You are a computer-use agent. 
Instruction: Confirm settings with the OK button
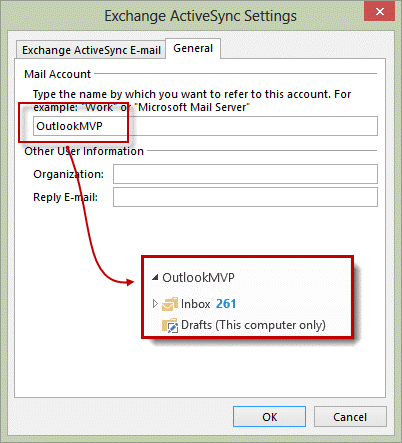[x=269, y=417]
